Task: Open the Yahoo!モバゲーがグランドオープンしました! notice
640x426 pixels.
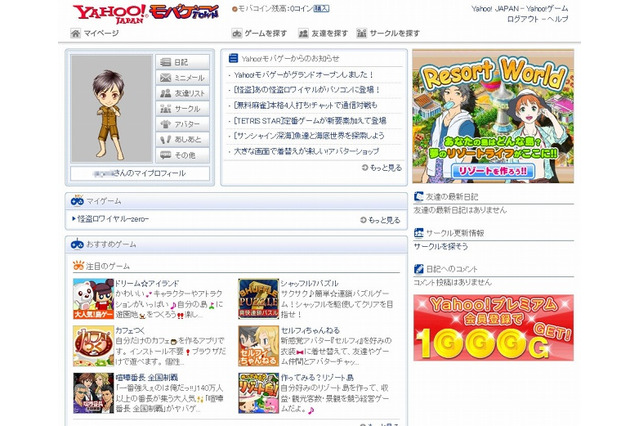Action: point(303,75)
